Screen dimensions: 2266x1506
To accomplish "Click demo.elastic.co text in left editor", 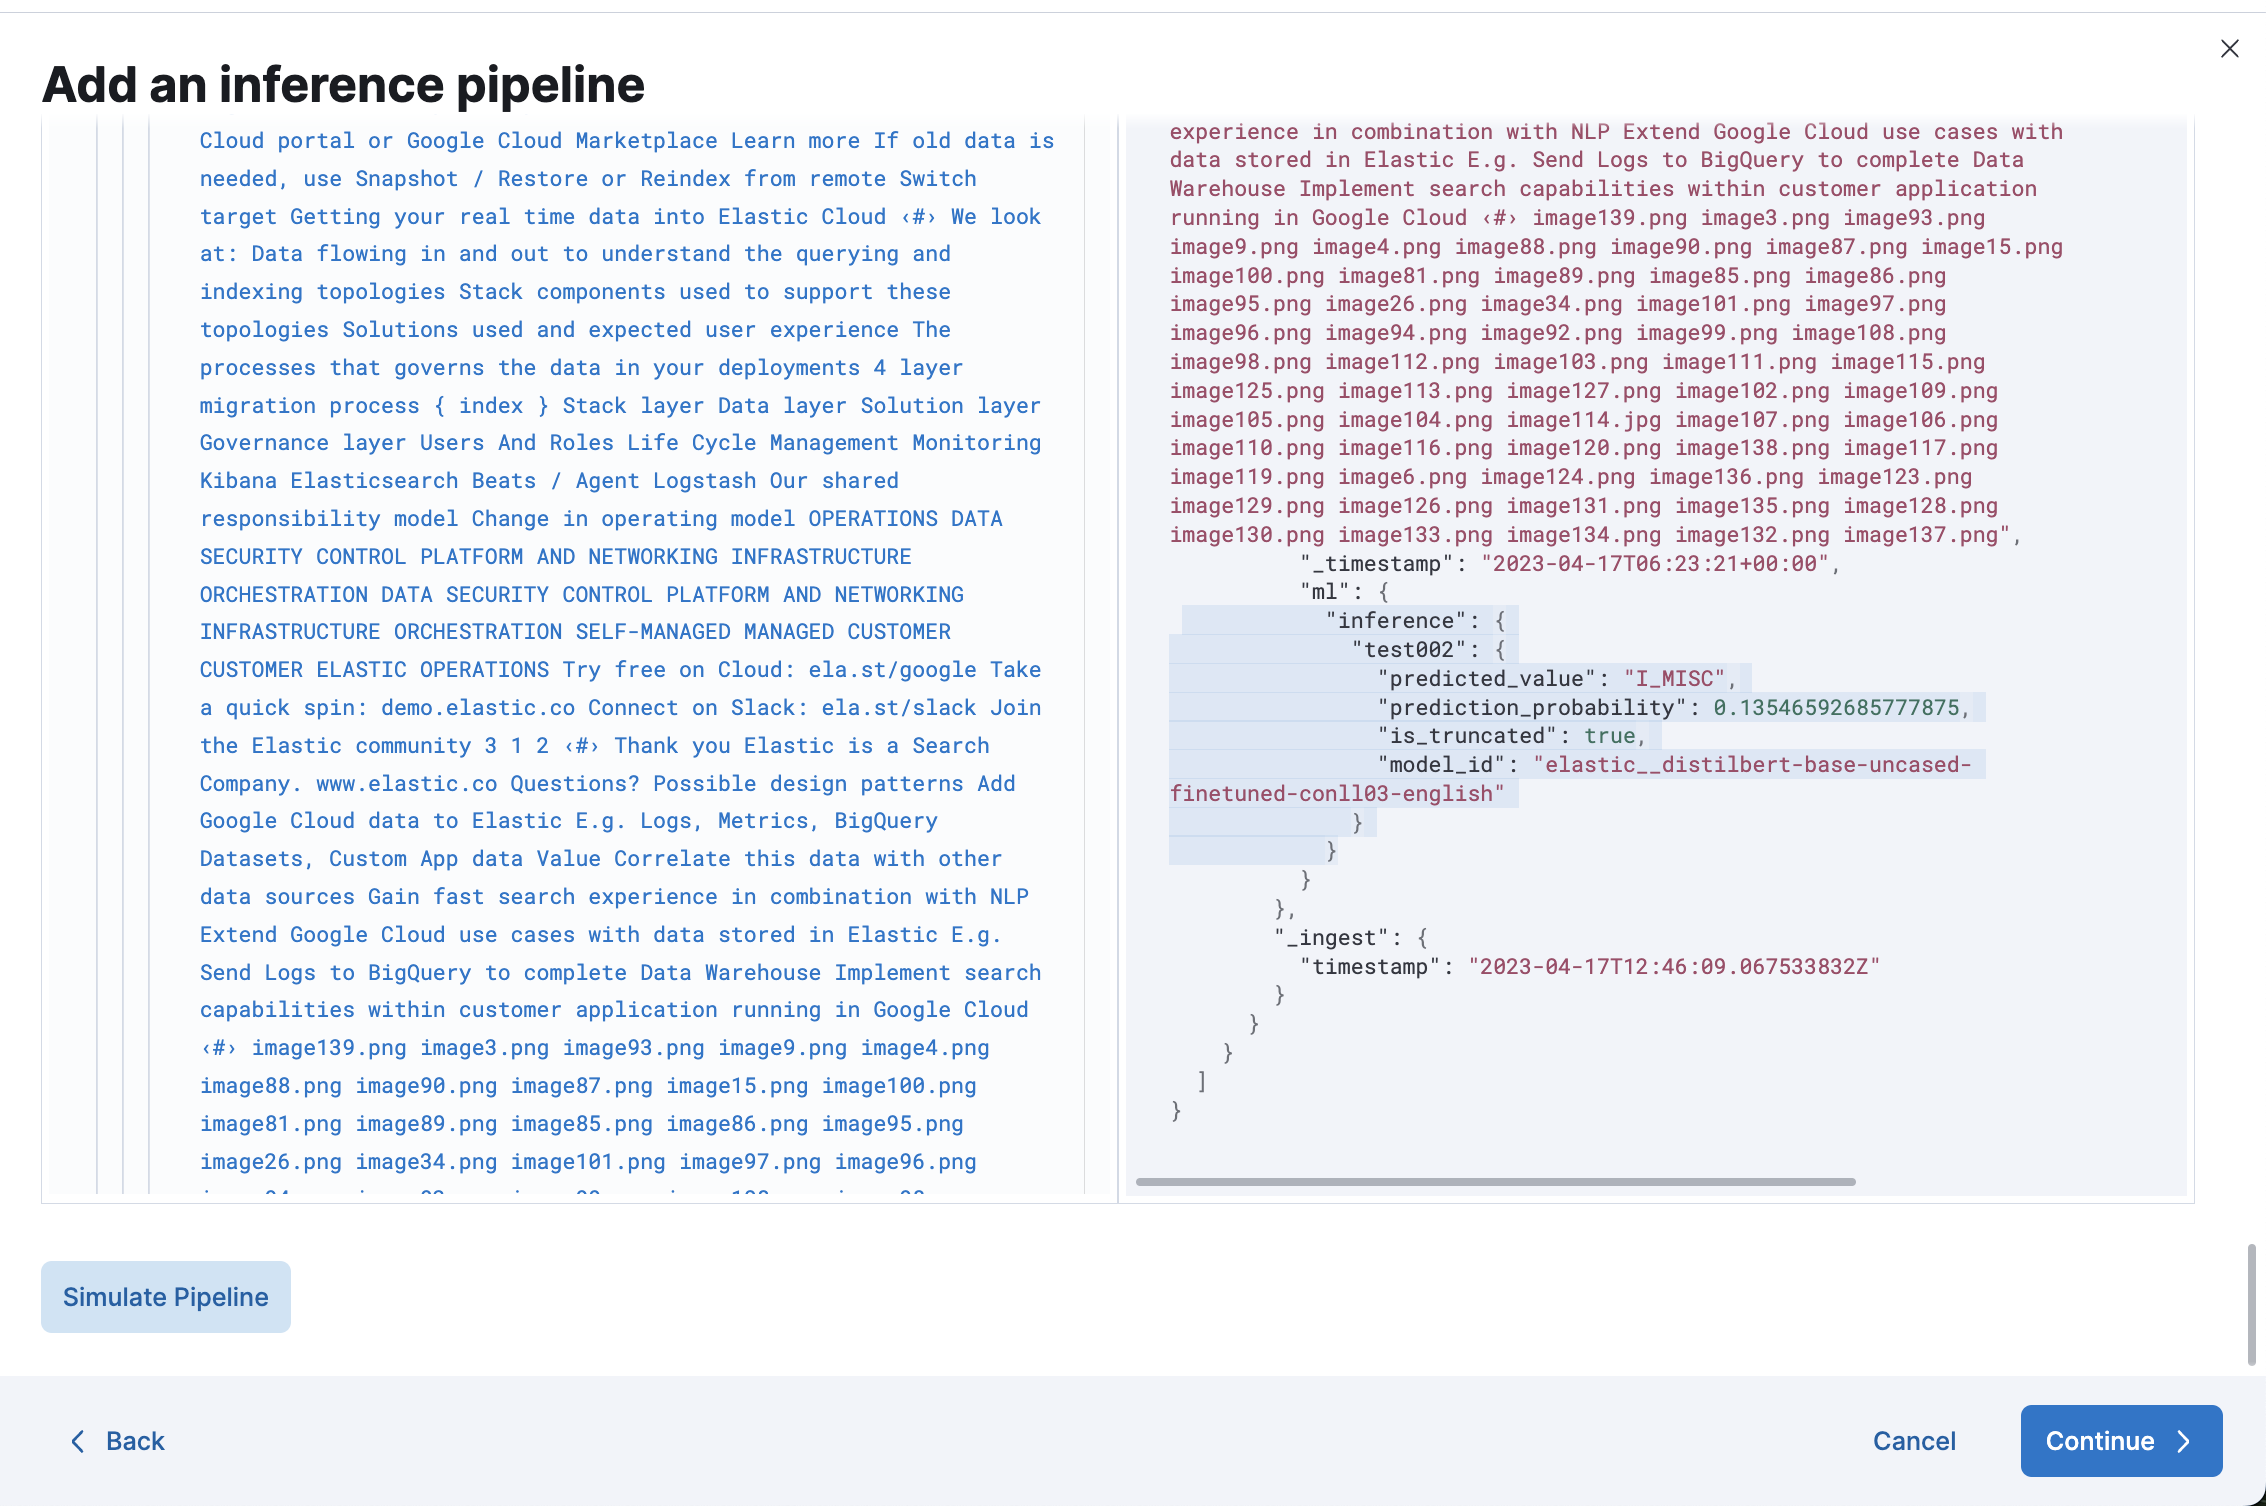I will point(478,708).
